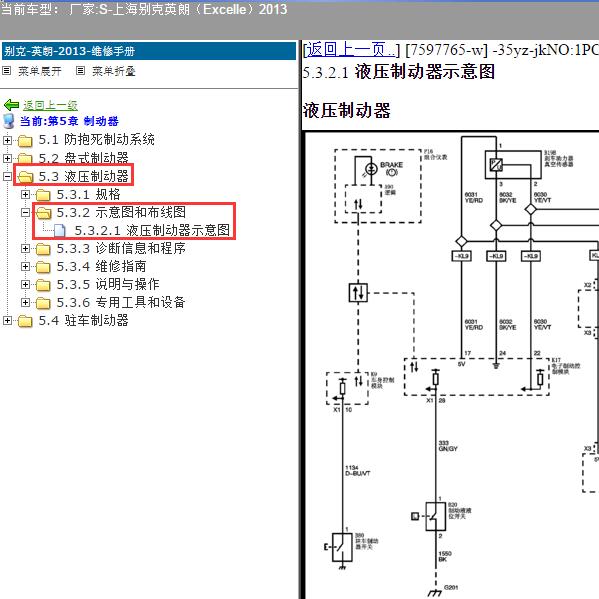This screenshot has height=599, width=599.
Task: Click folder icon of 5.1 防抱死制动系统
Action: (25, 141)
